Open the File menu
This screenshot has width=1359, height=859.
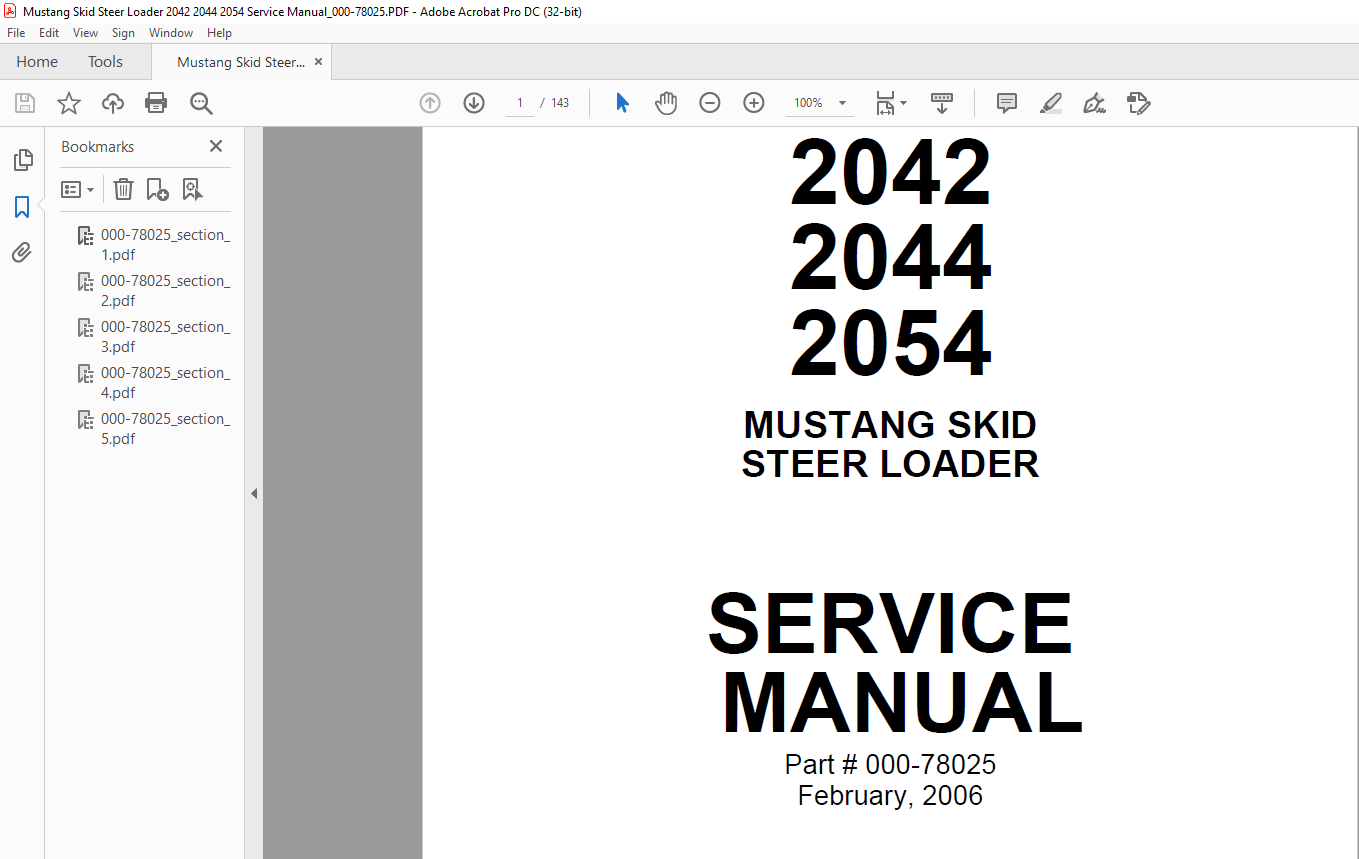pos(16,33)
